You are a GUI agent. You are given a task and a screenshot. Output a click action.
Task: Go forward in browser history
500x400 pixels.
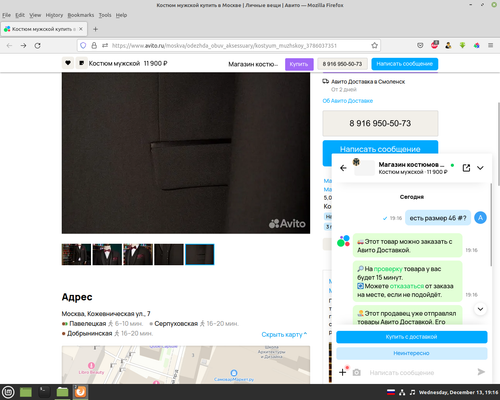[x=23, y=46]
